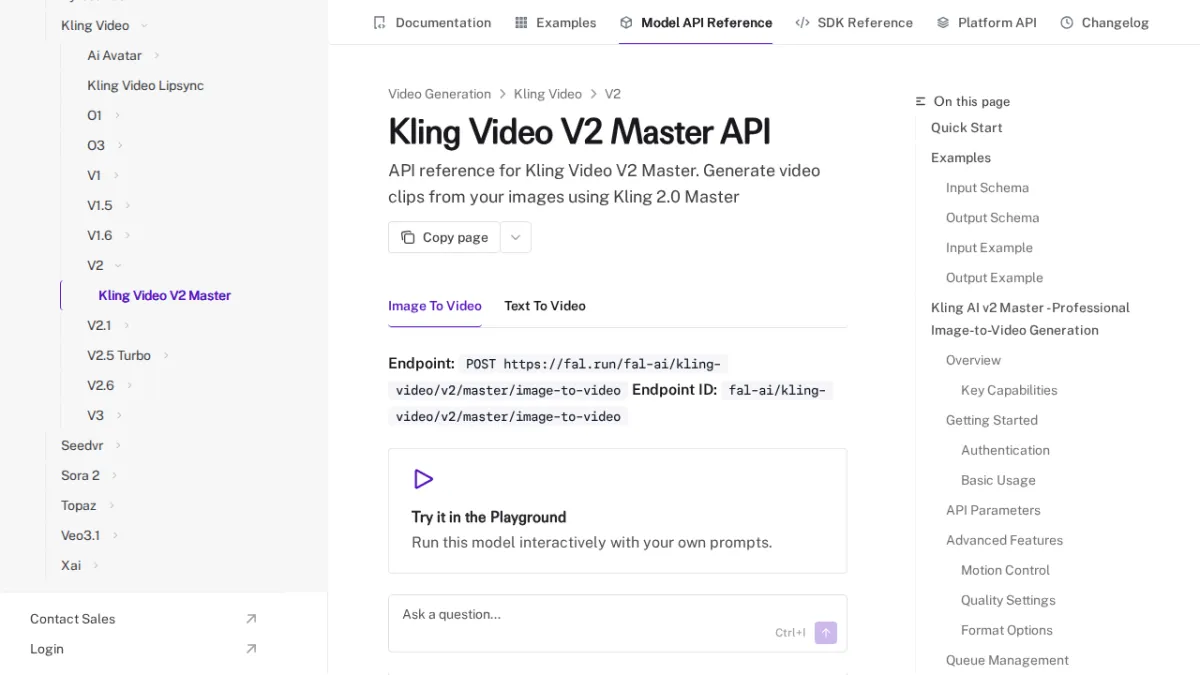Select the Model API Reference tab
The width and height of the screenshot is (1200, 675).
[696, 22]
